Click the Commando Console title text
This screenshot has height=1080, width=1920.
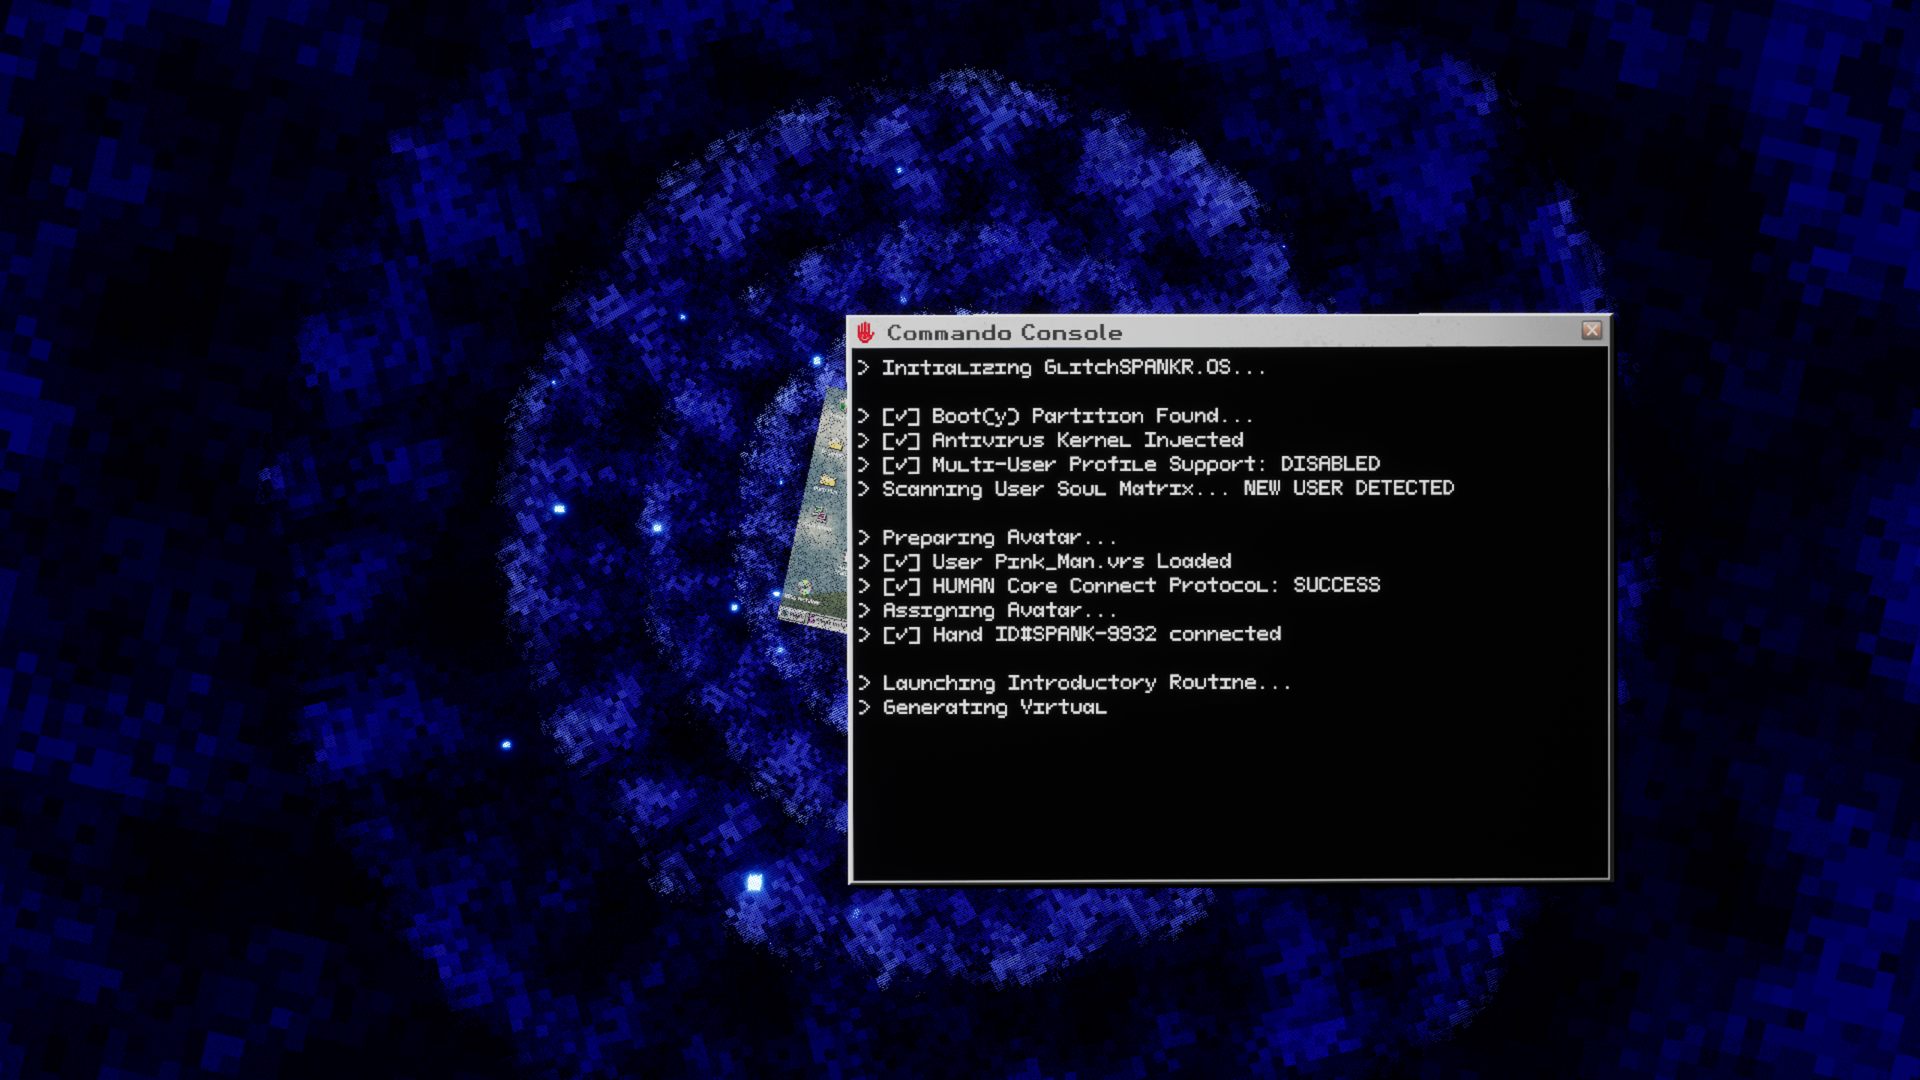click(x=1004, y=333)
